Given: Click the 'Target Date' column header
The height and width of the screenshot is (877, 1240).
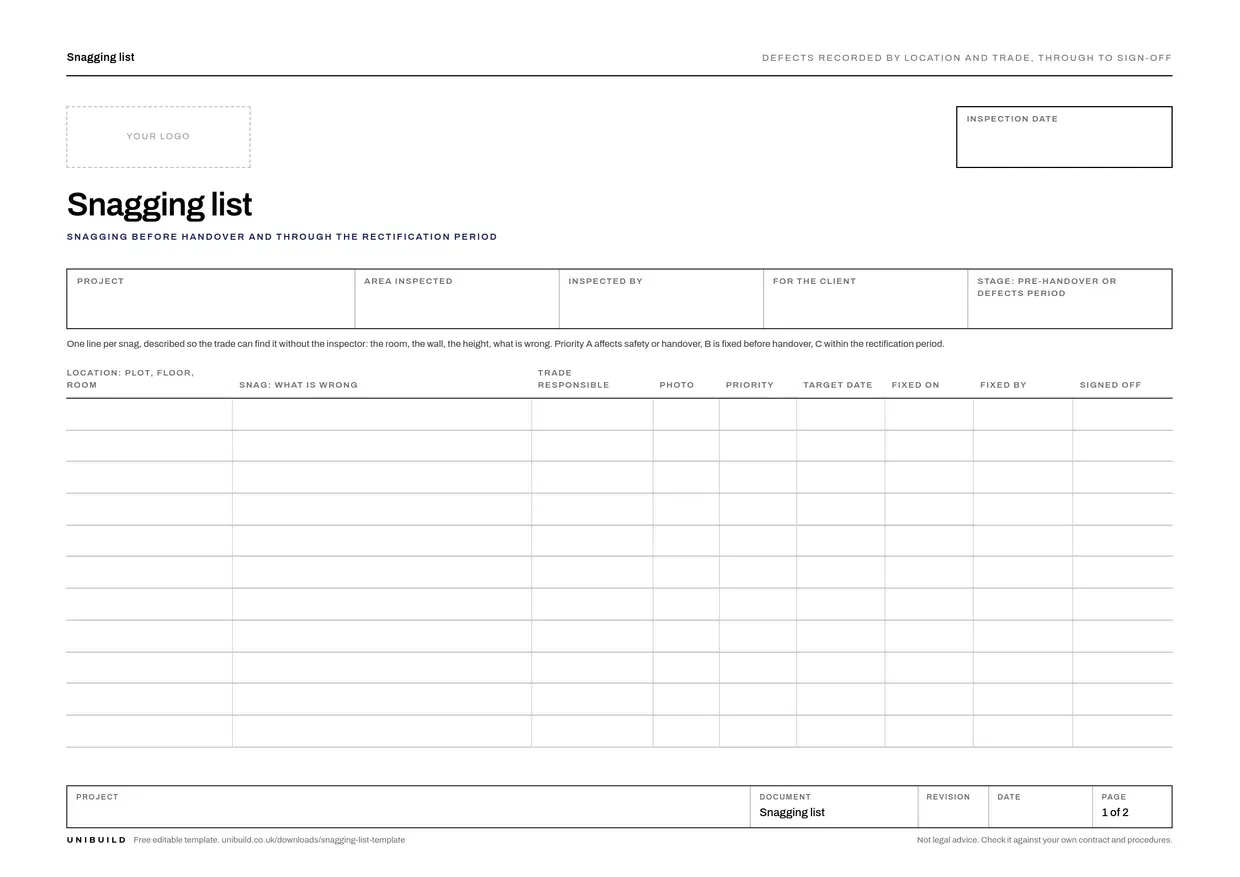Looking at the screenshot, I should click(x=838, y=385).
